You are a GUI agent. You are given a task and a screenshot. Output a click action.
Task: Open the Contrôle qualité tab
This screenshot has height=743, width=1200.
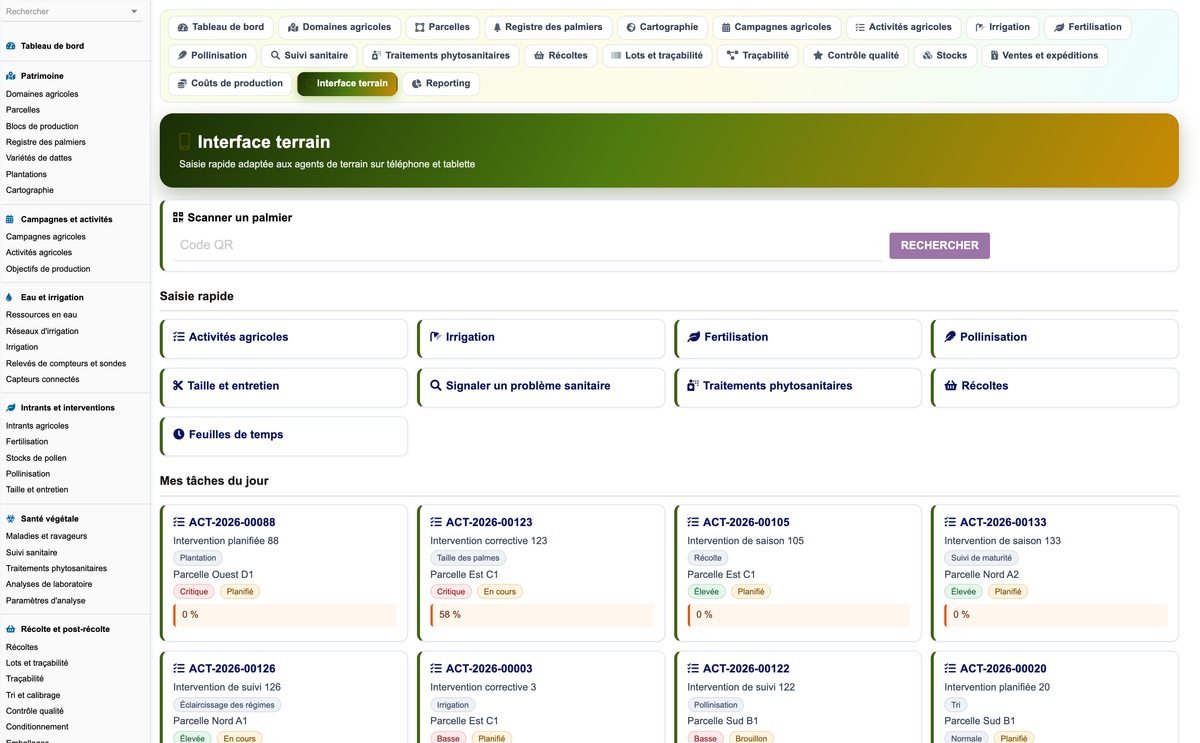tap(856, 55)
